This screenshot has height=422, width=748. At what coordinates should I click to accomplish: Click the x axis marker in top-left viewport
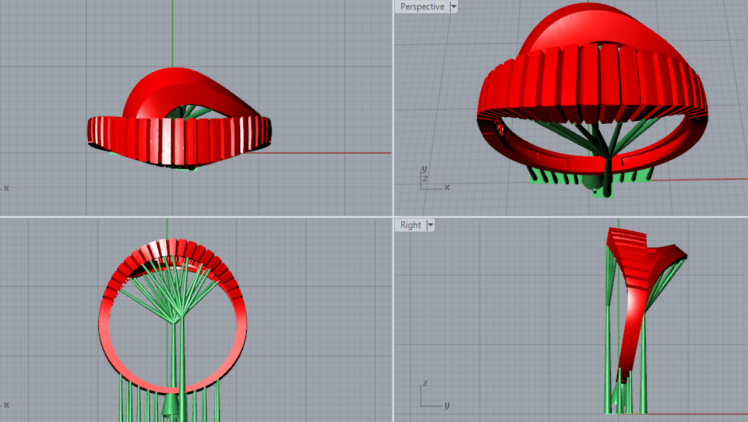click(6, 187)
